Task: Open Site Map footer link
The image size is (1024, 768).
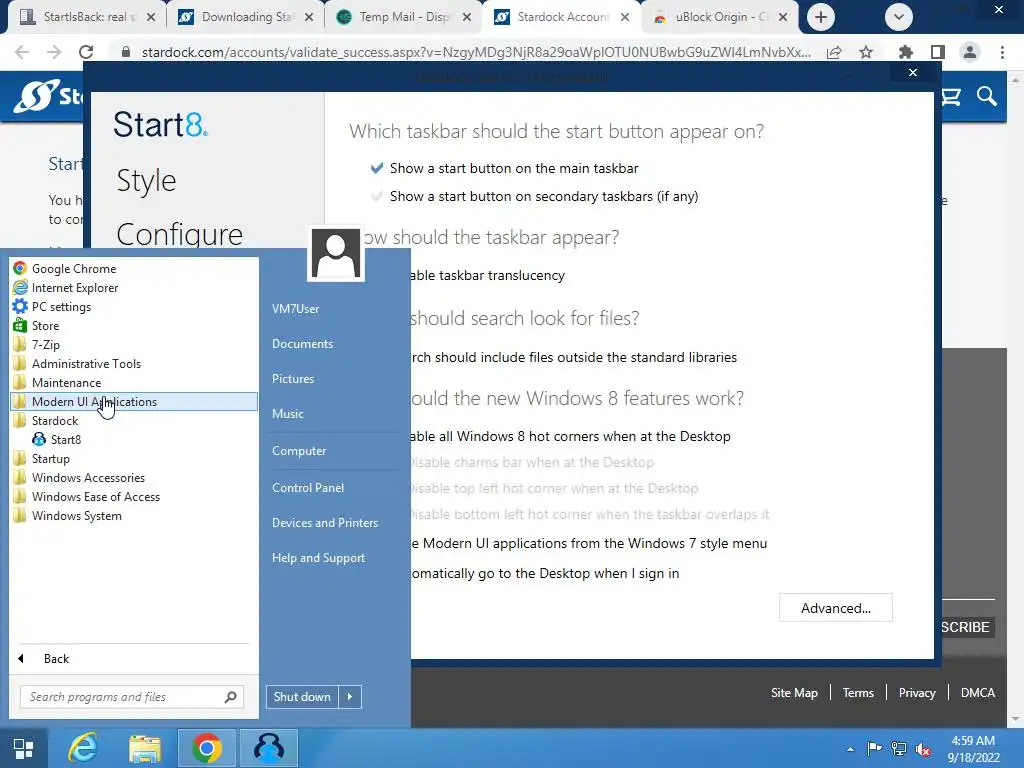Action: [794, 693]
